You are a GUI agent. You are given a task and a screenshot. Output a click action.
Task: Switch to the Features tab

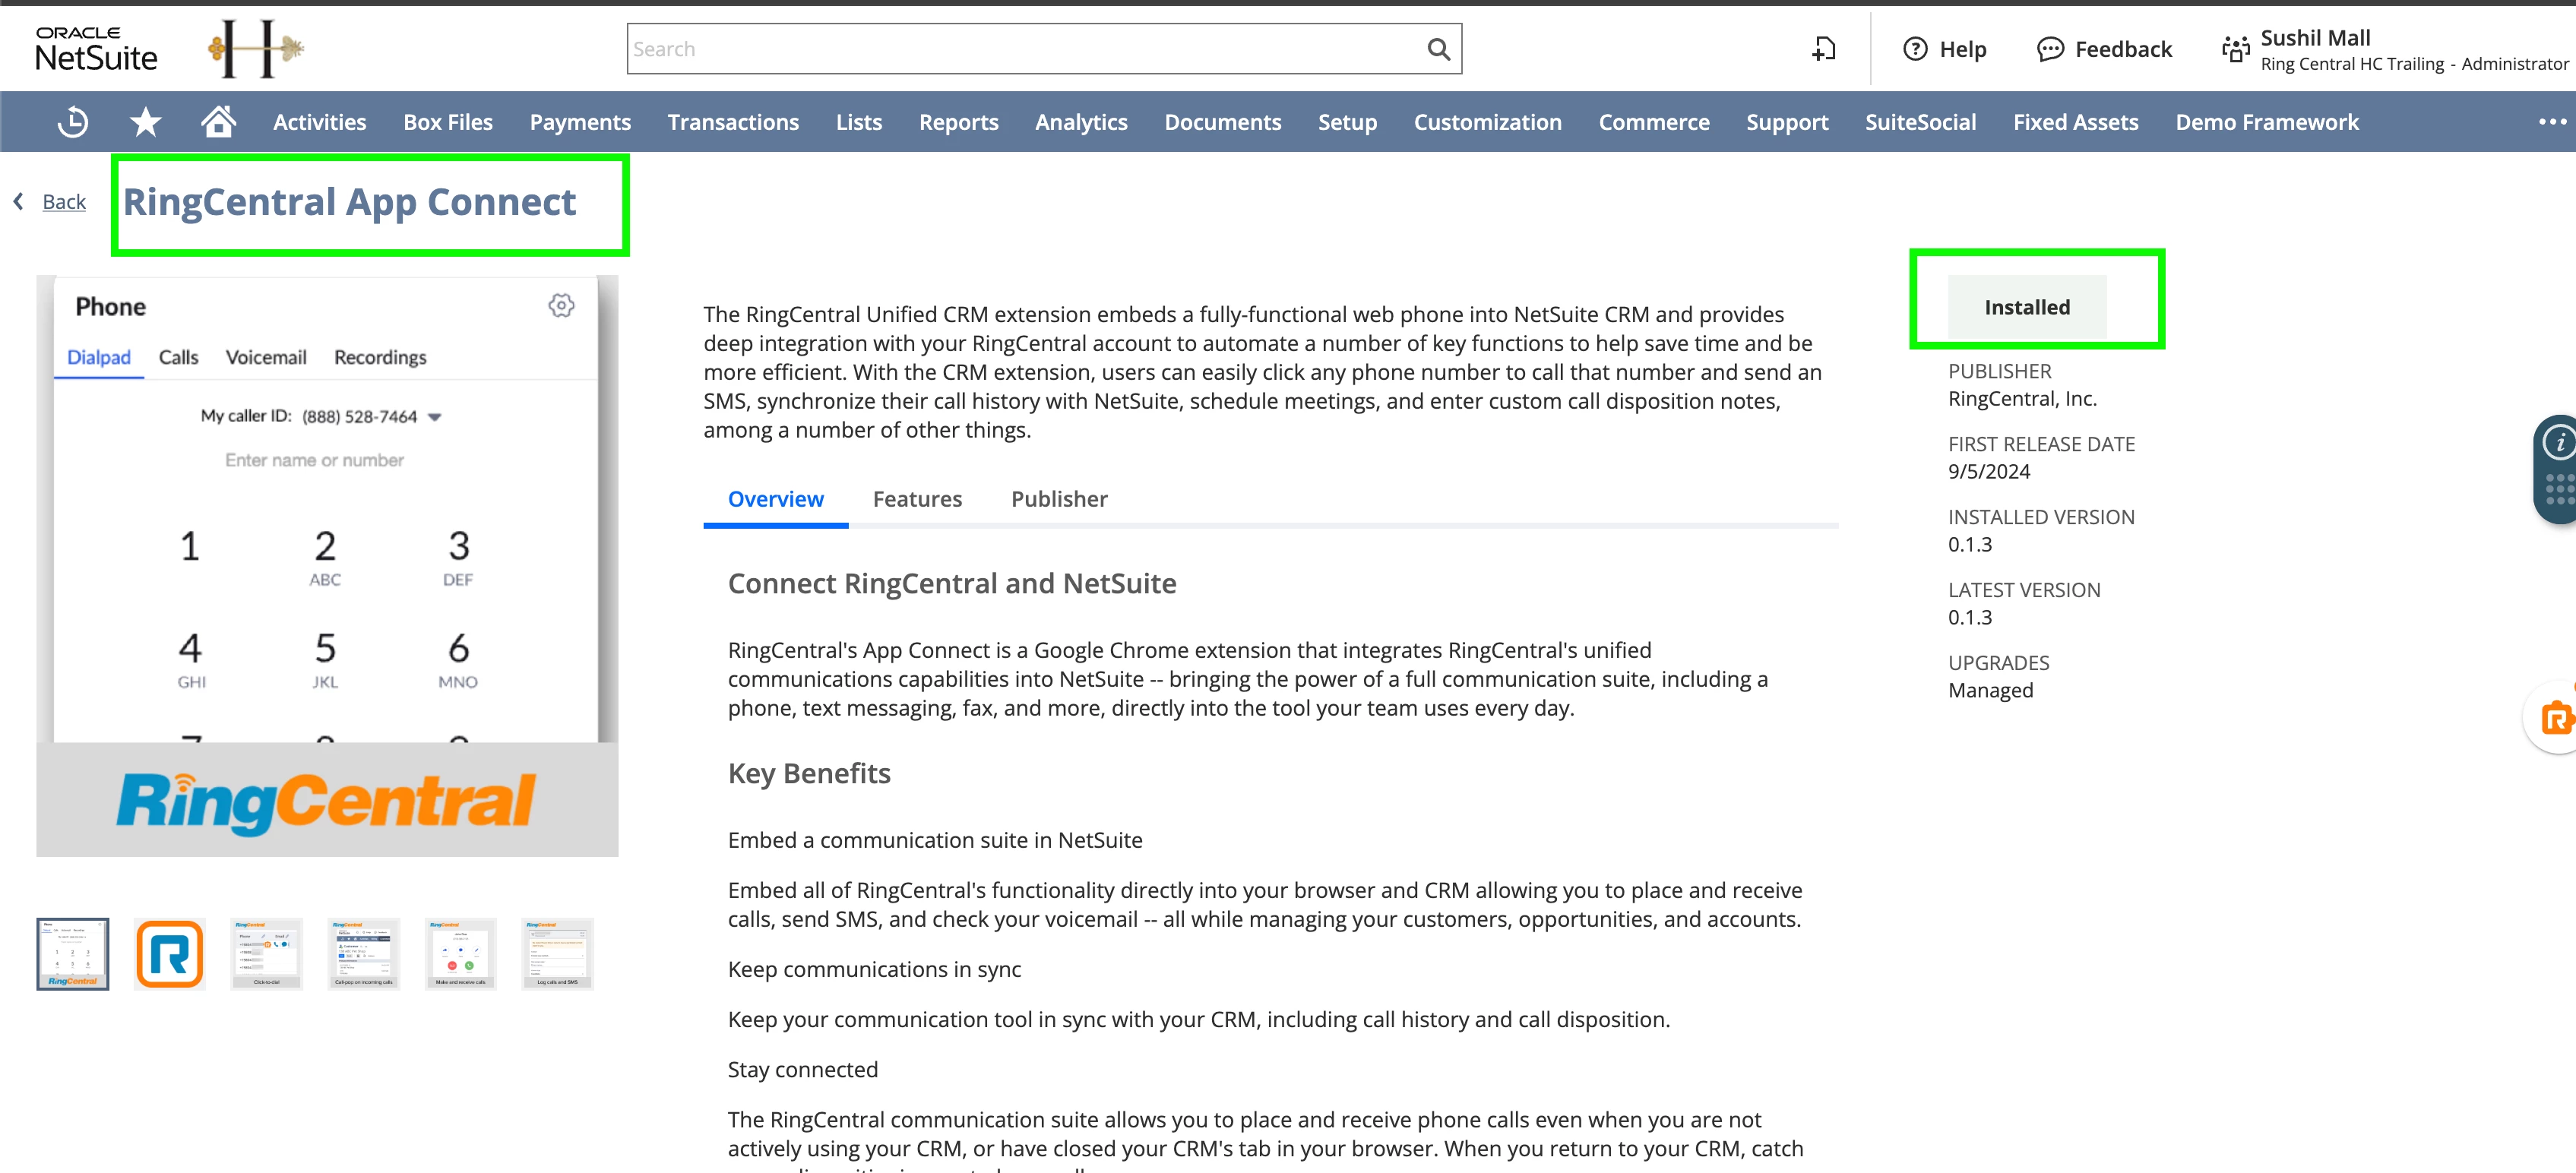click(917, 499)
